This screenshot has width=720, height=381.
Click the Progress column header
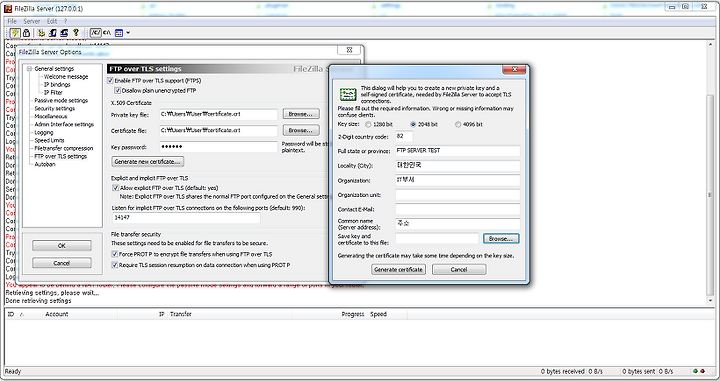coord(353,314)
